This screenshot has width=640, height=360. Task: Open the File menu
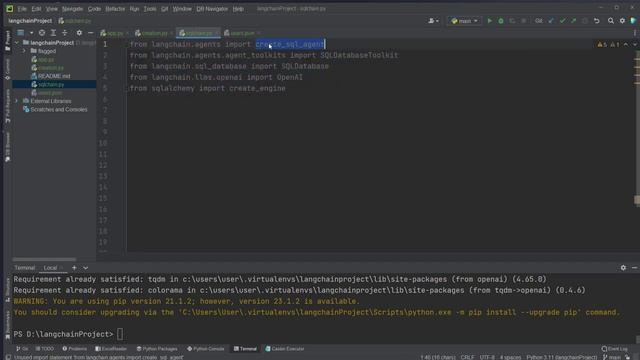coord(22,9)
